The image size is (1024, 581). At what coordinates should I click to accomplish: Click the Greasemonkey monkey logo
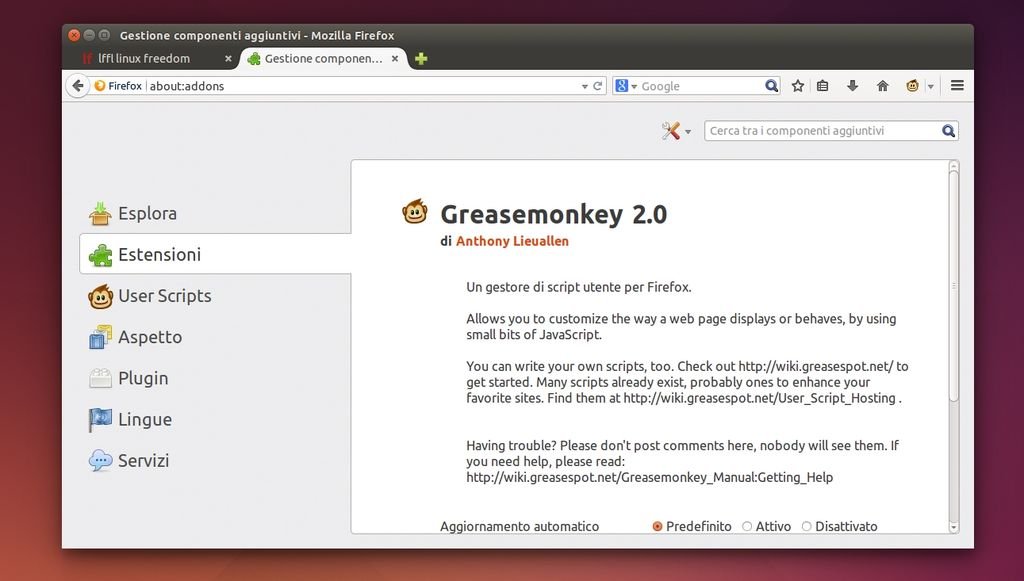415,212
